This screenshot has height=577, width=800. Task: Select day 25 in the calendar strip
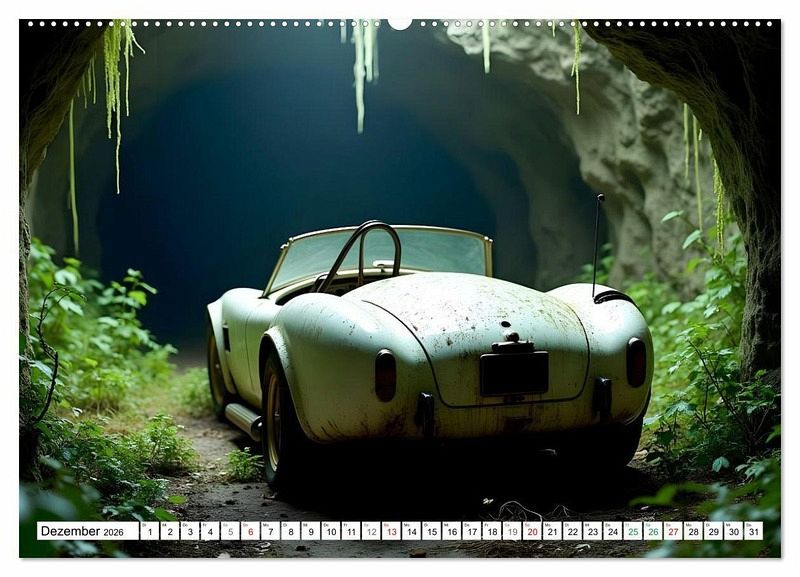tap(632, 531)
